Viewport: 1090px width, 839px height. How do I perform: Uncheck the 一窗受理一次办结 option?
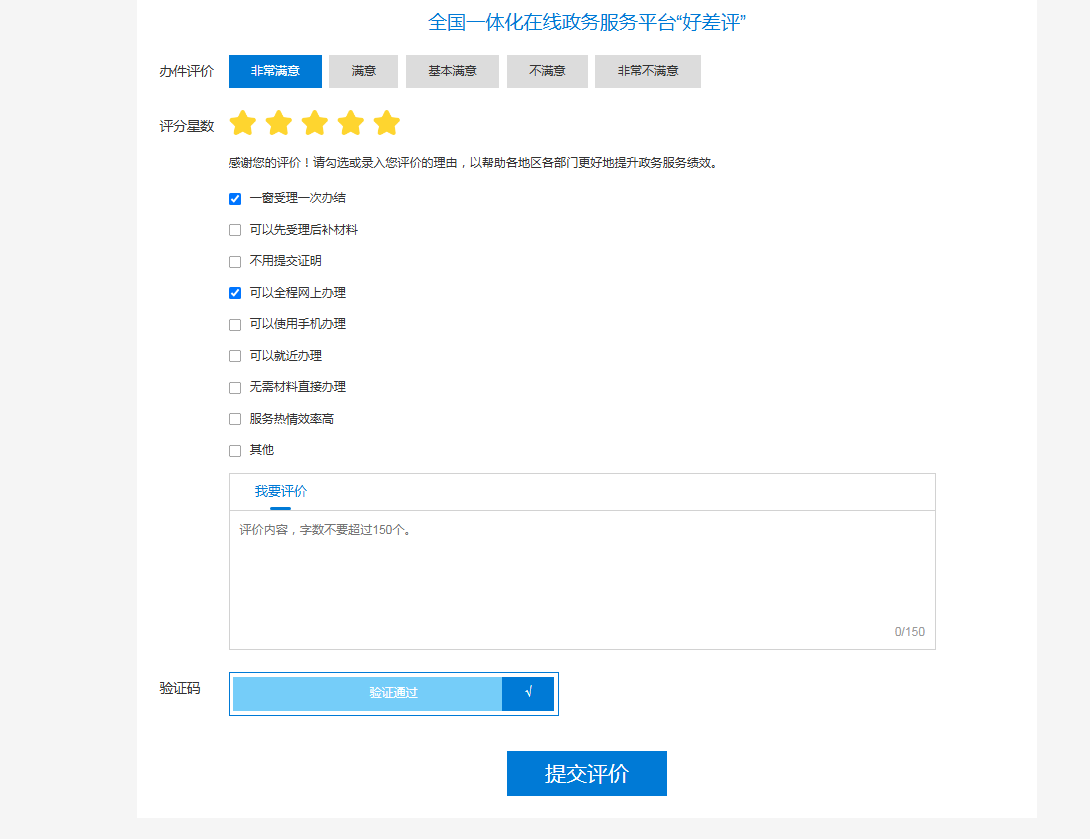coord(235,198)
